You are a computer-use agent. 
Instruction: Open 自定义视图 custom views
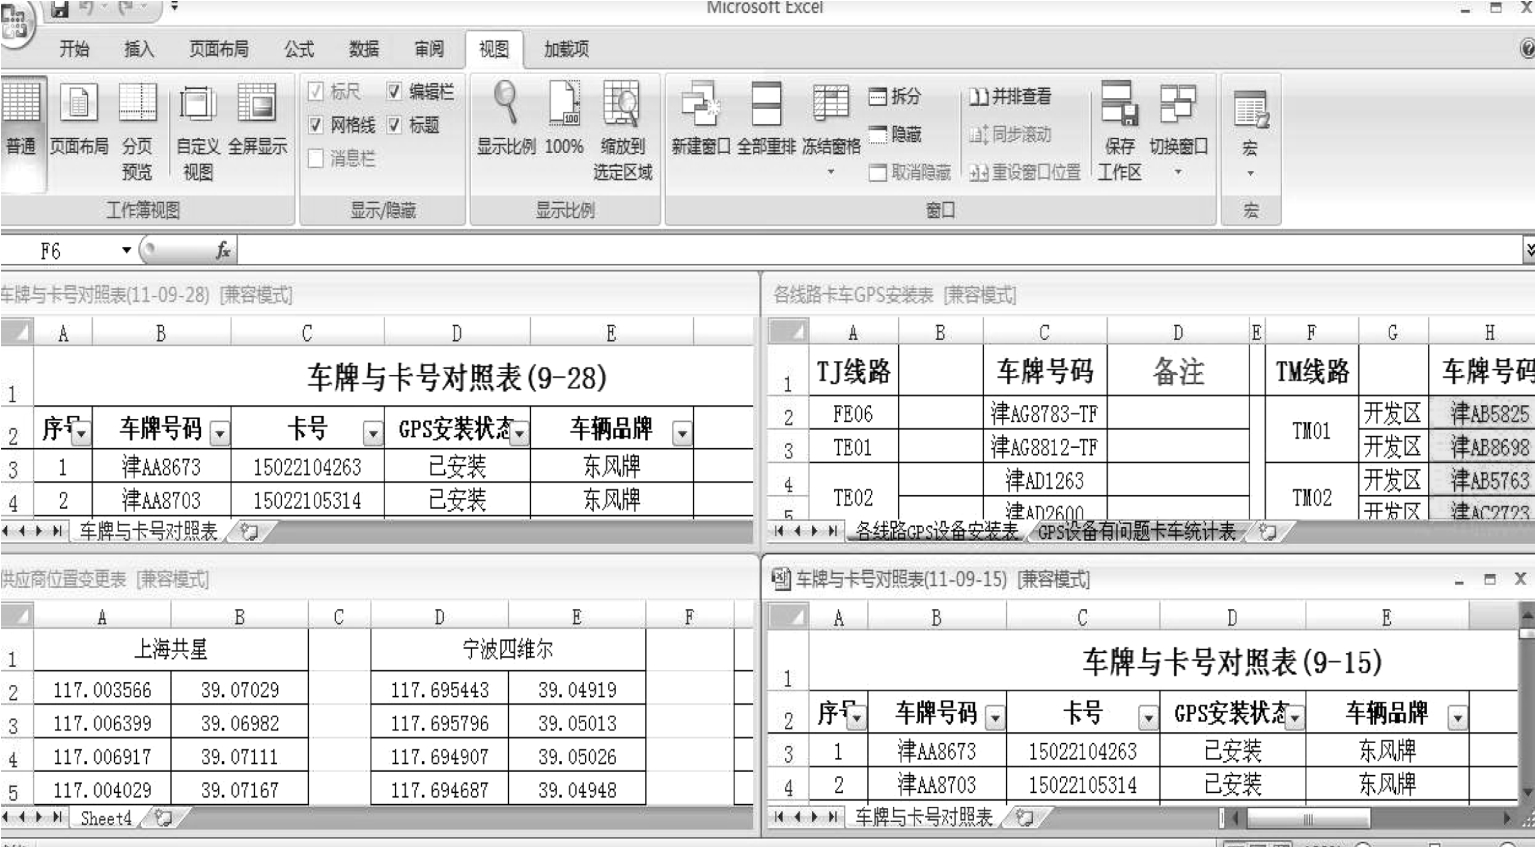tap(198, 131)
